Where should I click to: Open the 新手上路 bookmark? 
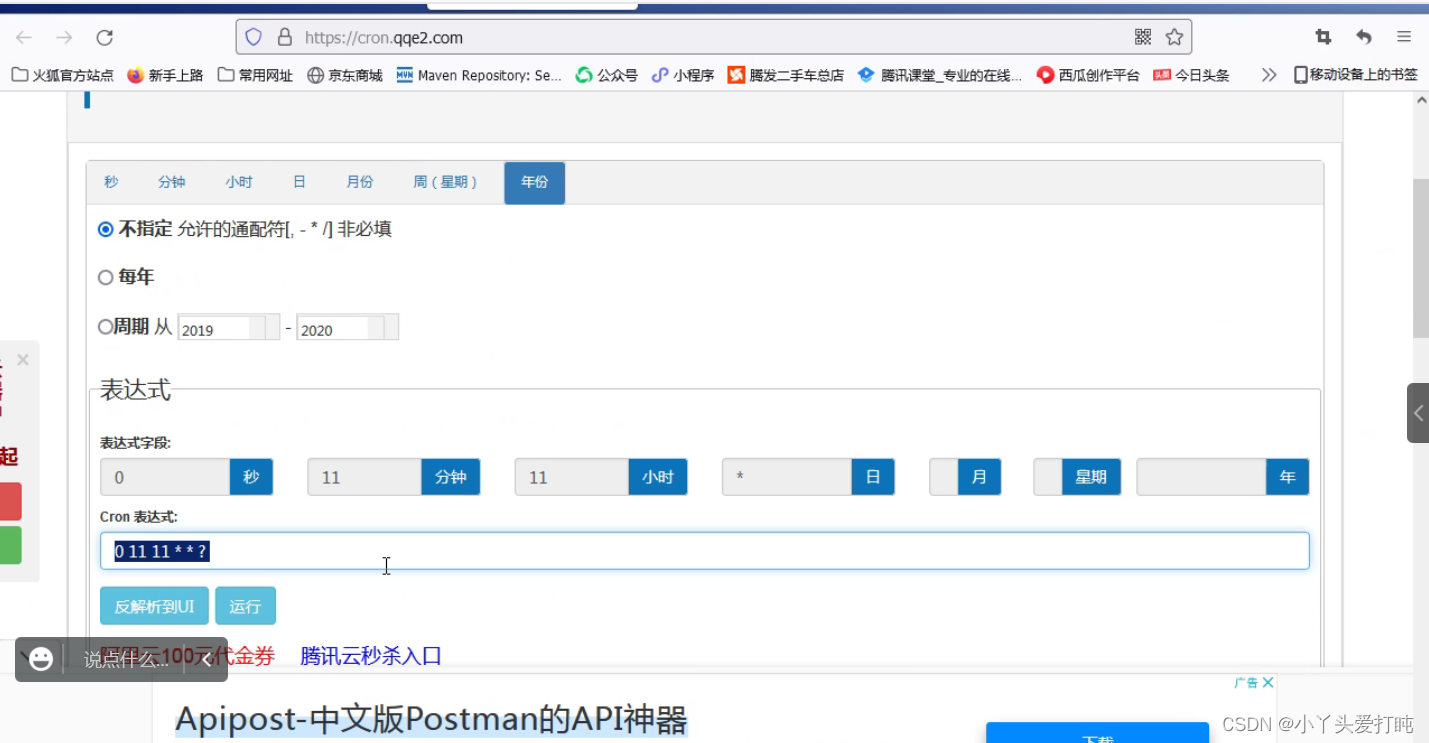[x=165, y=75]
